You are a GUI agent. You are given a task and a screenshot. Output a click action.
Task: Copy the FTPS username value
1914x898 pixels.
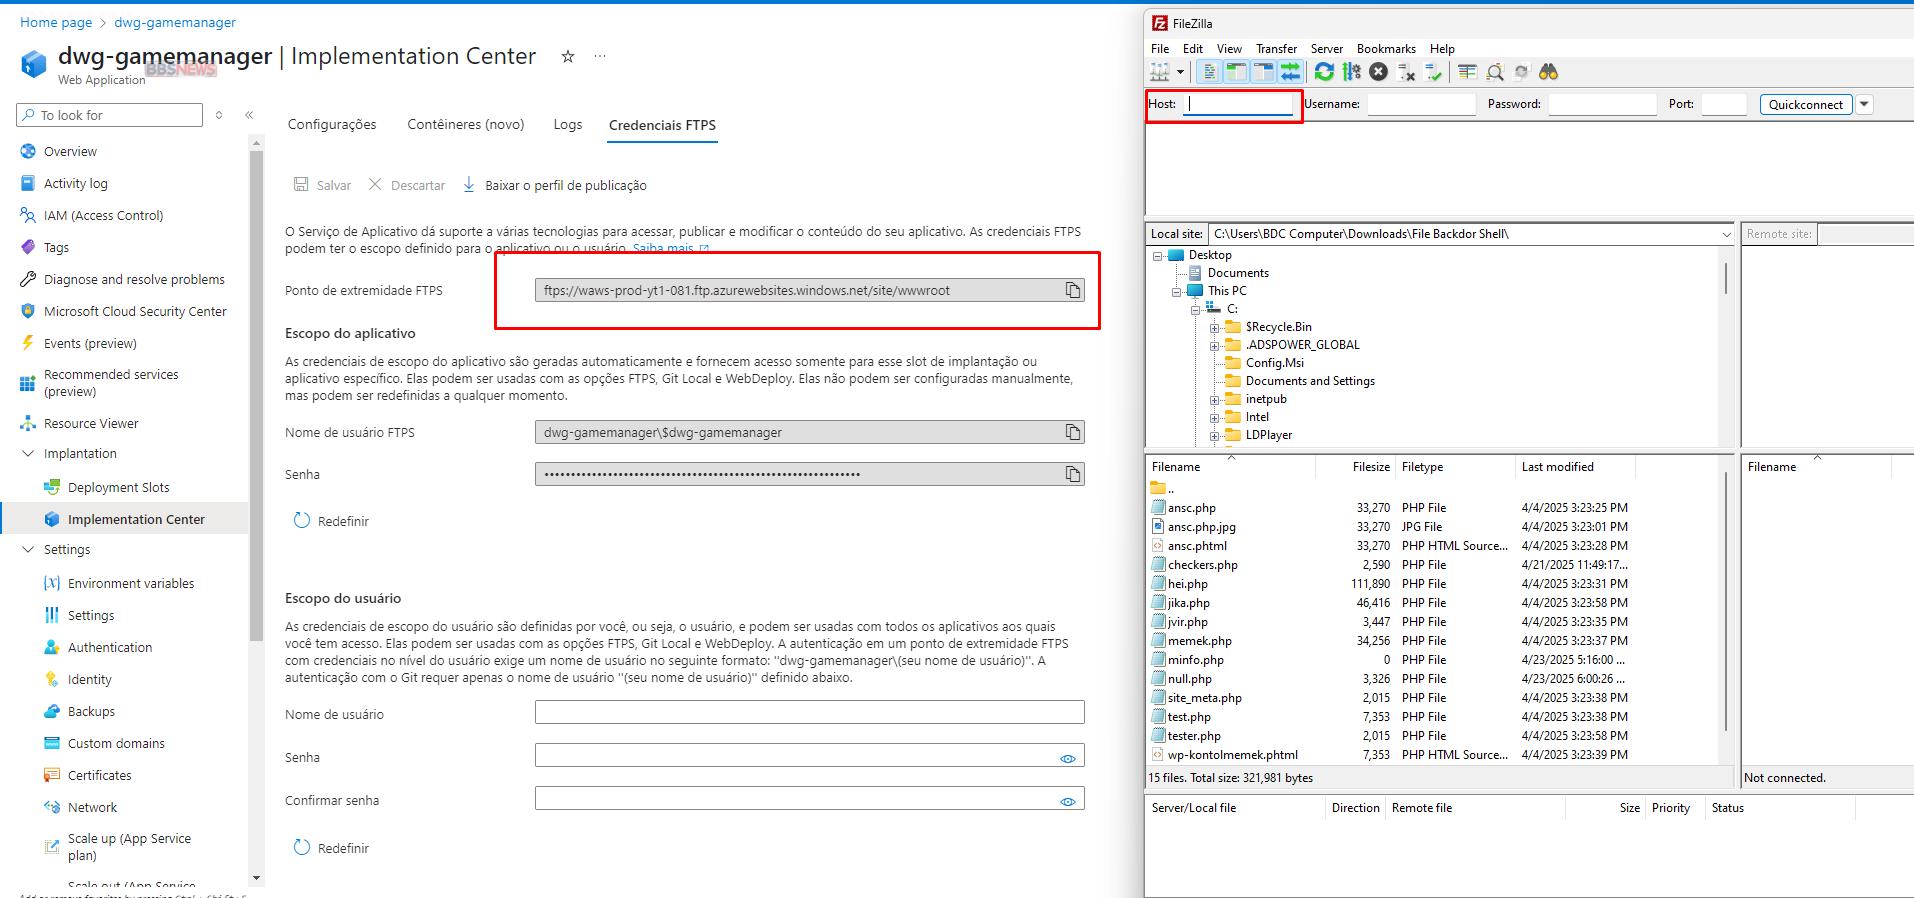pyautogui.click(x=1072, y=432)
